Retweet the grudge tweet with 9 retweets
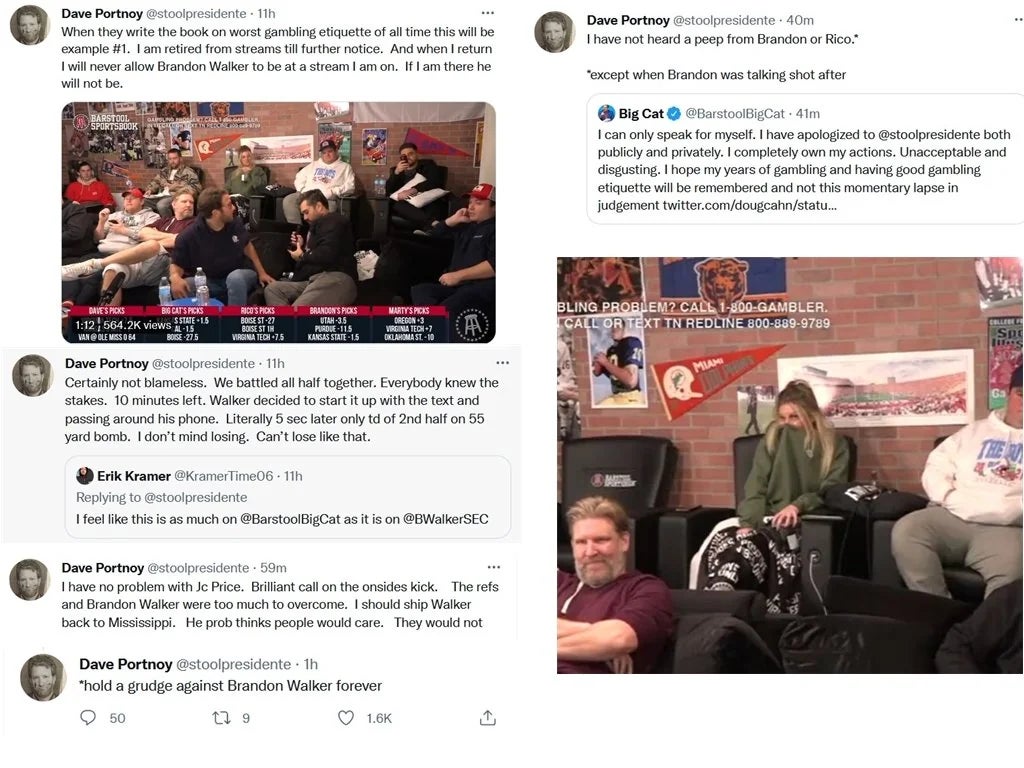 221,718
